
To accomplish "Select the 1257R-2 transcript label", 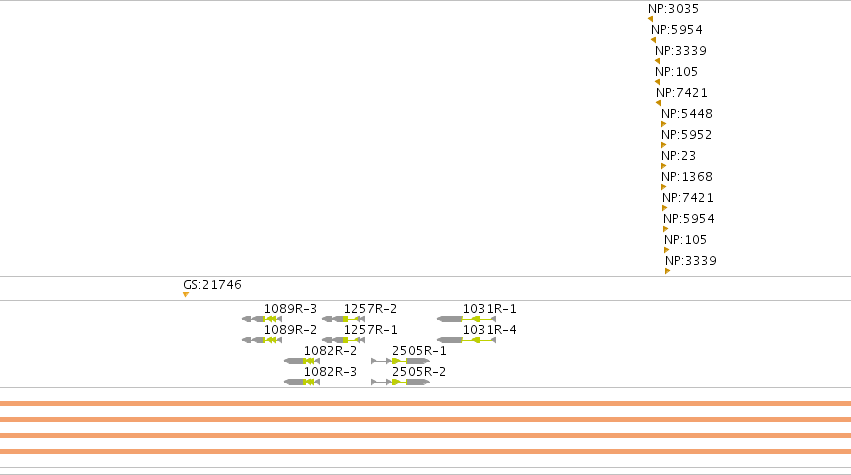I will tap(370, 309).
